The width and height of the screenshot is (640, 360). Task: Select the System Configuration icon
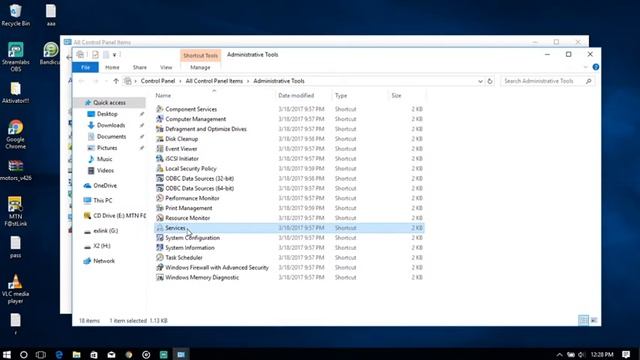pyautogui.click(x=160, y=238)
